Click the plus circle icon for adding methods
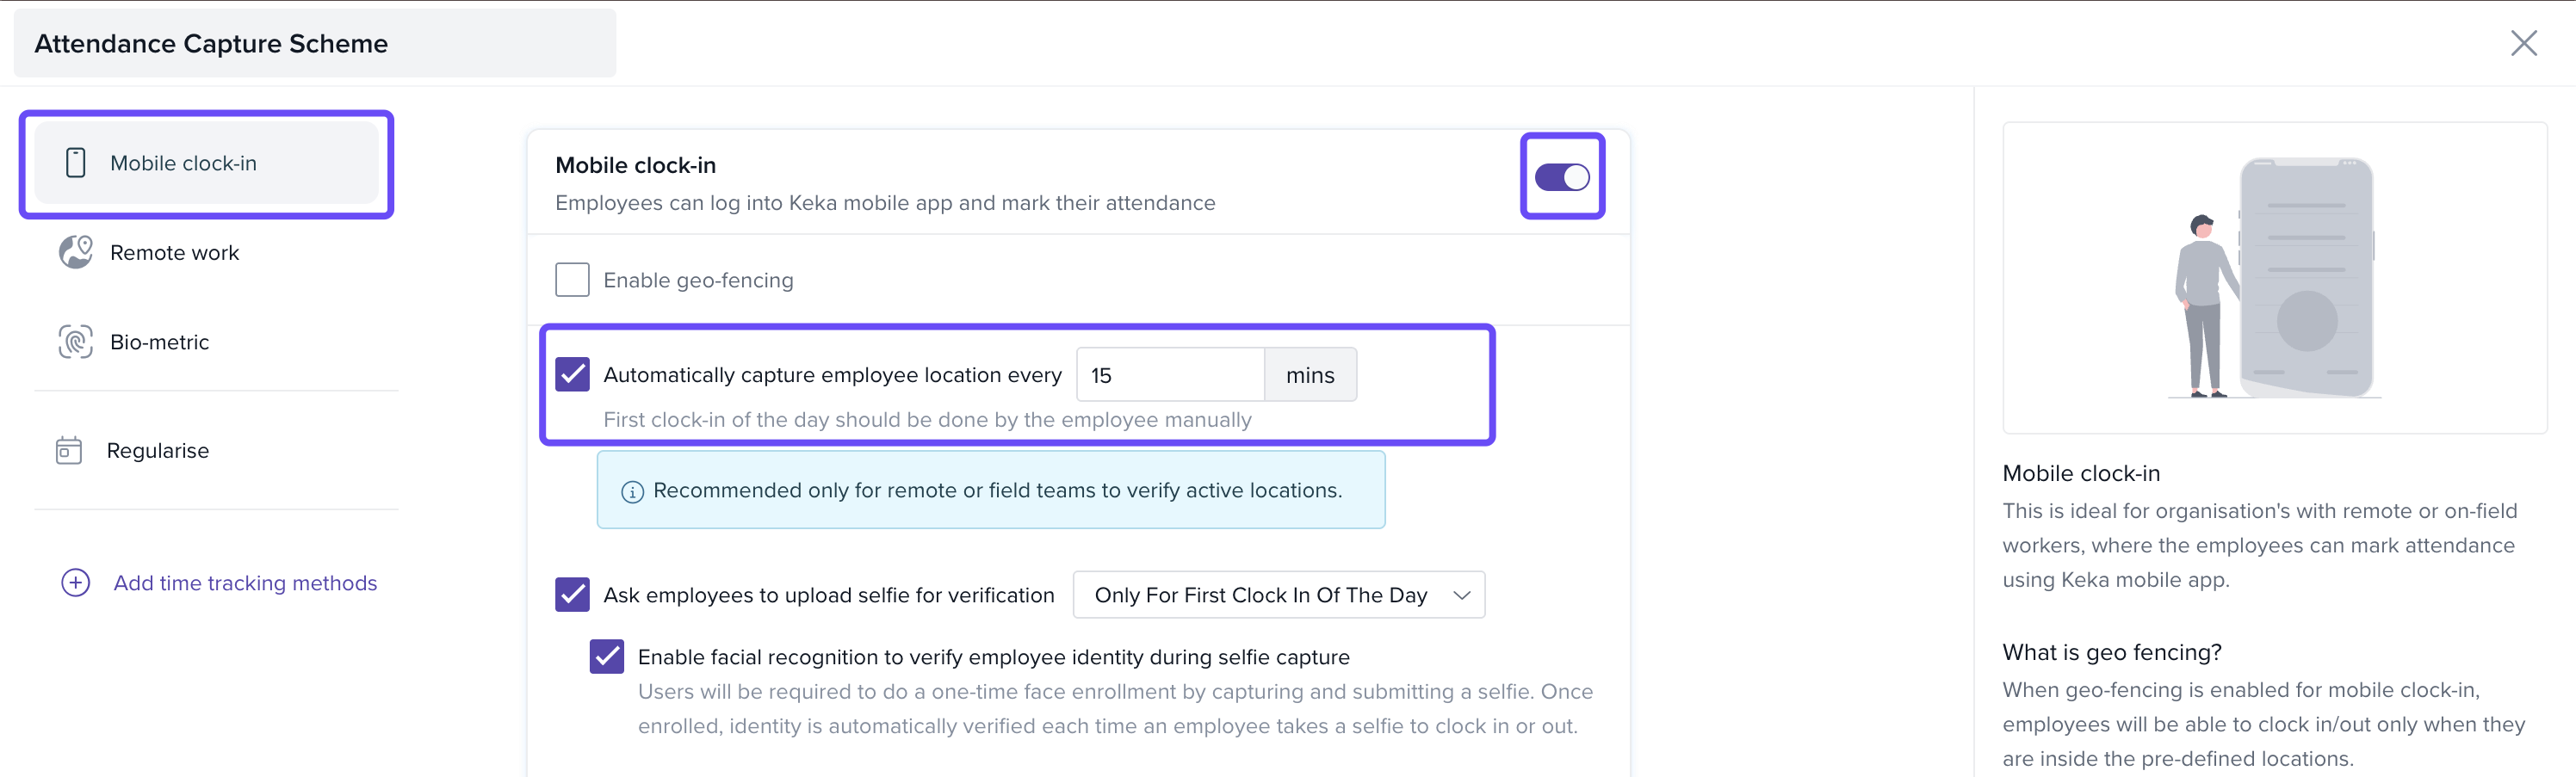2576x777 pixels. [x=76, y=583]
